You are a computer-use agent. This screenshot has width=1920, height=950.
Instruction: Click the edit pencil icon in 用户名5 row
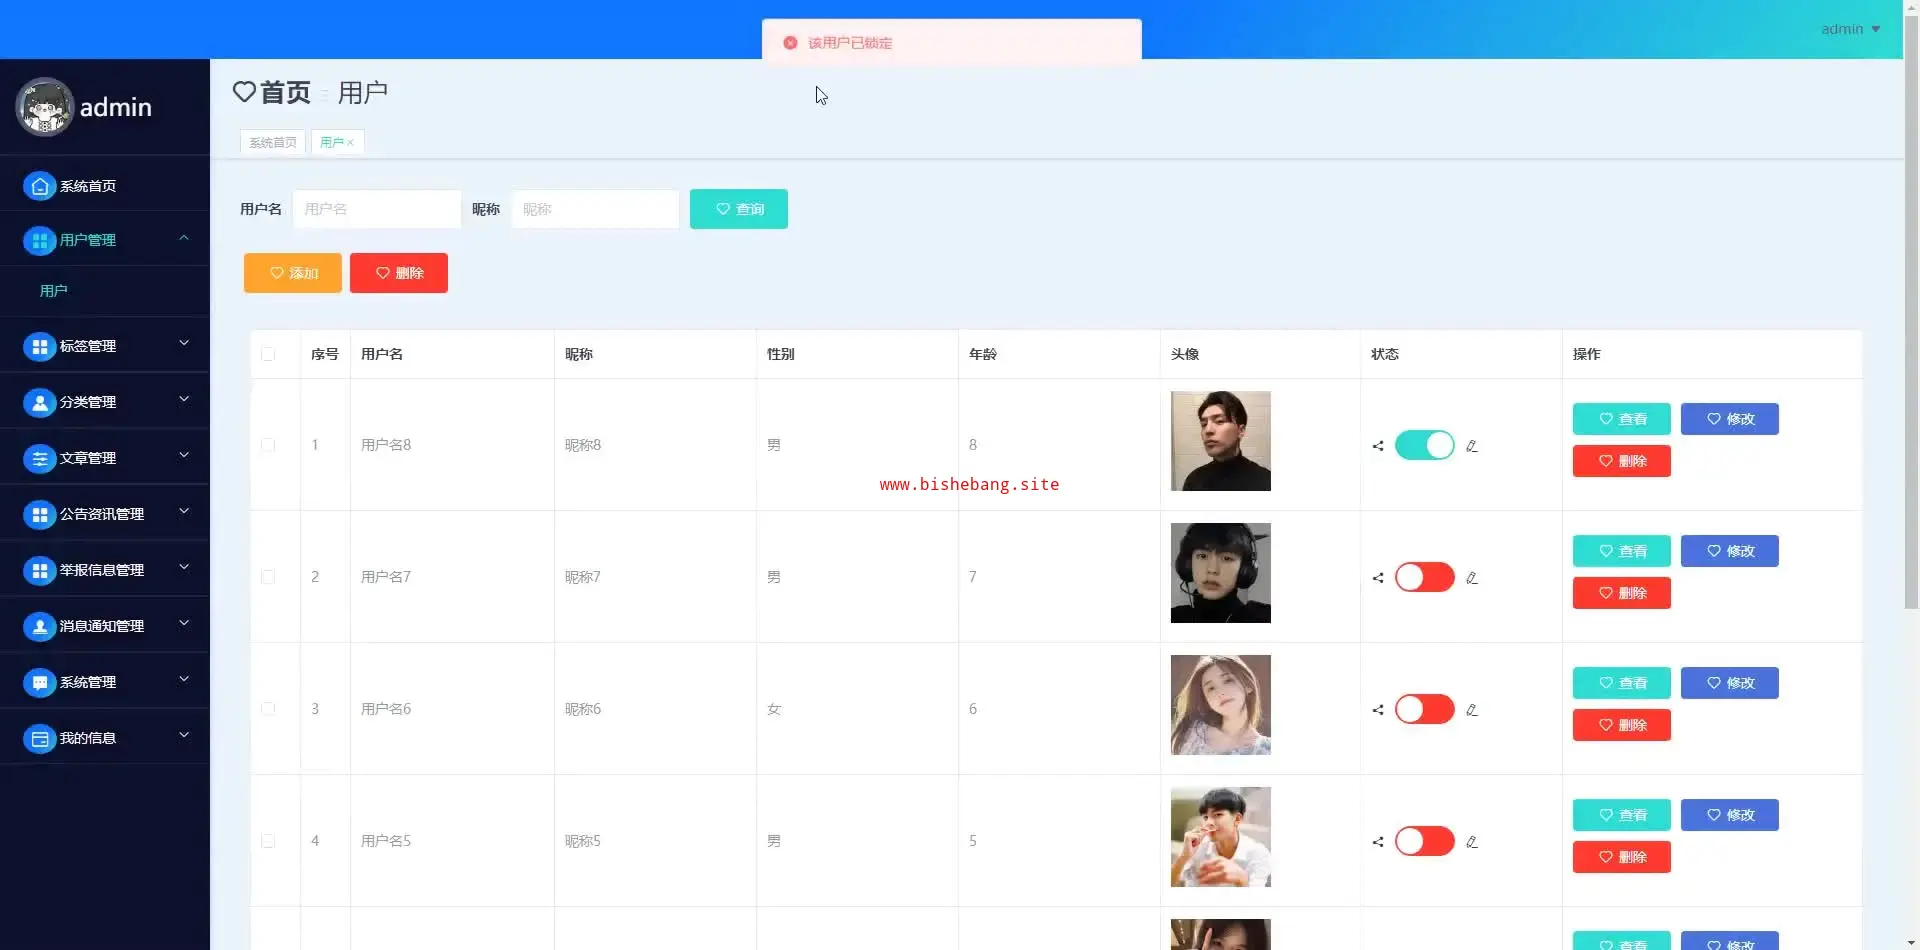1472,842
